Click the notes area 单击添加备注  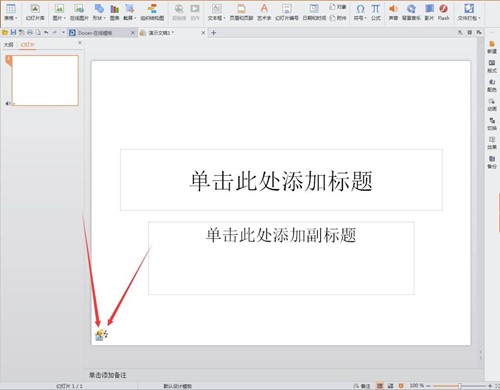108,375
